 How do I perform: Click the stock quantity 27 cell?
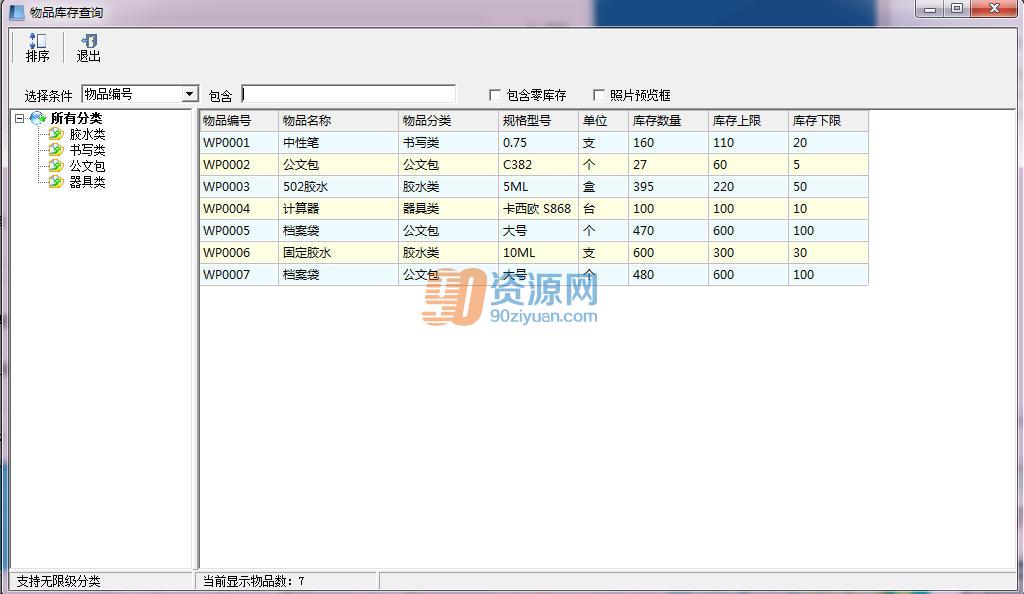[x=669, y=164]
